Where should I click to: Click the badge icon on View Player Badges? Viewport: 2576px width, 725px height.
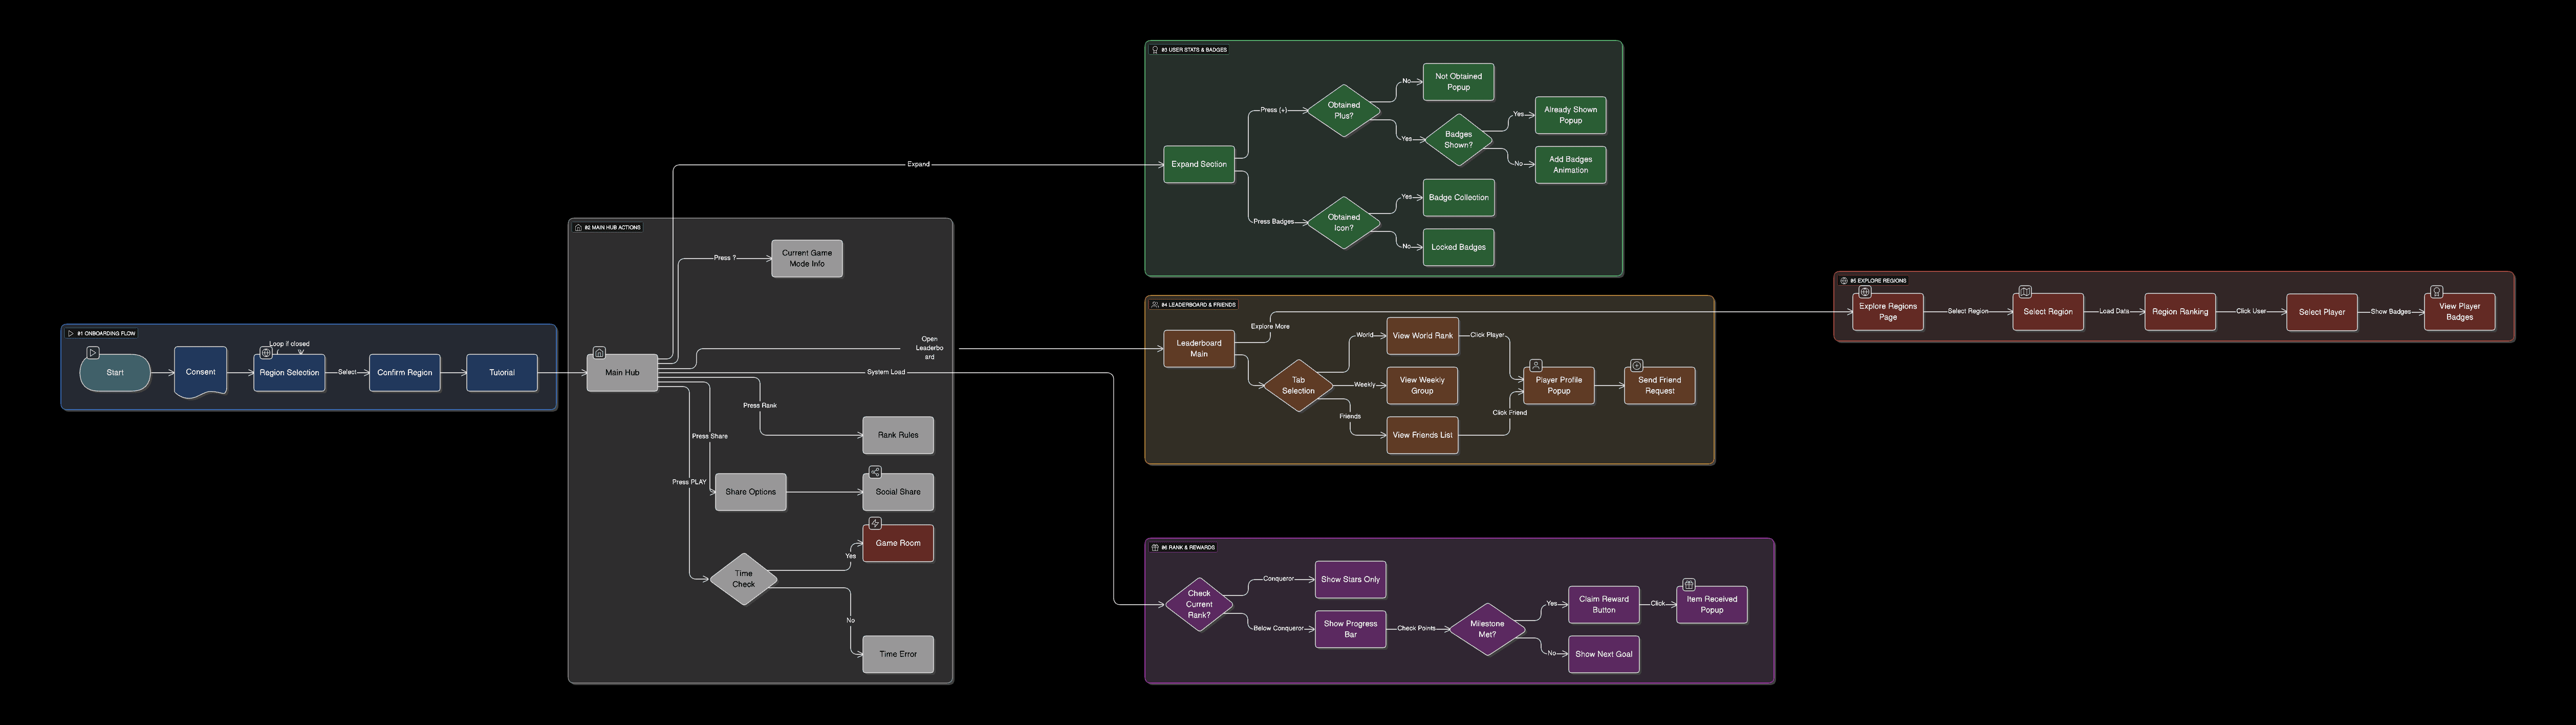[x=2437, y=292]
